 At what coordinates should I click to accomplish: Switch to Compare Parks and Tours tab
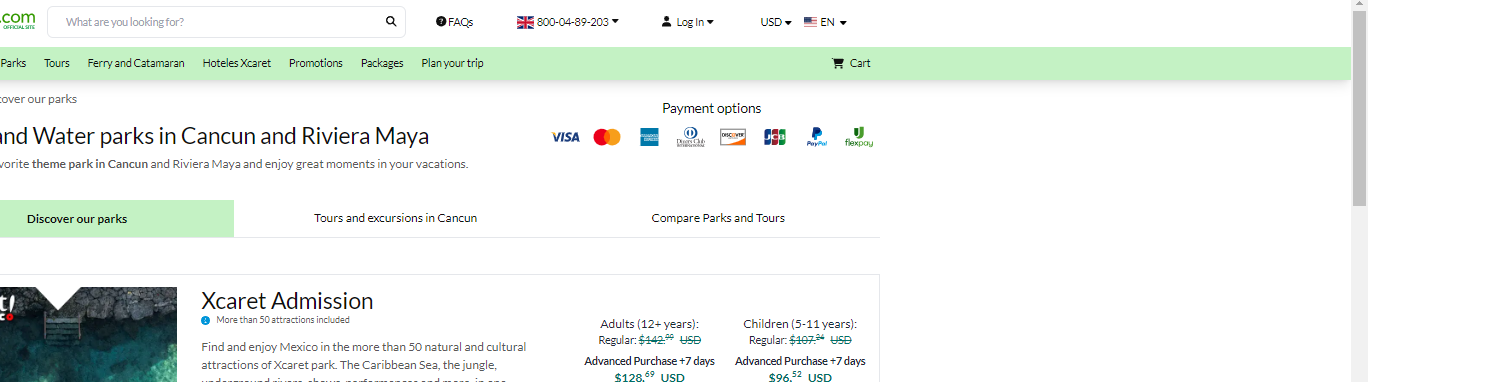tap(718, 218)
